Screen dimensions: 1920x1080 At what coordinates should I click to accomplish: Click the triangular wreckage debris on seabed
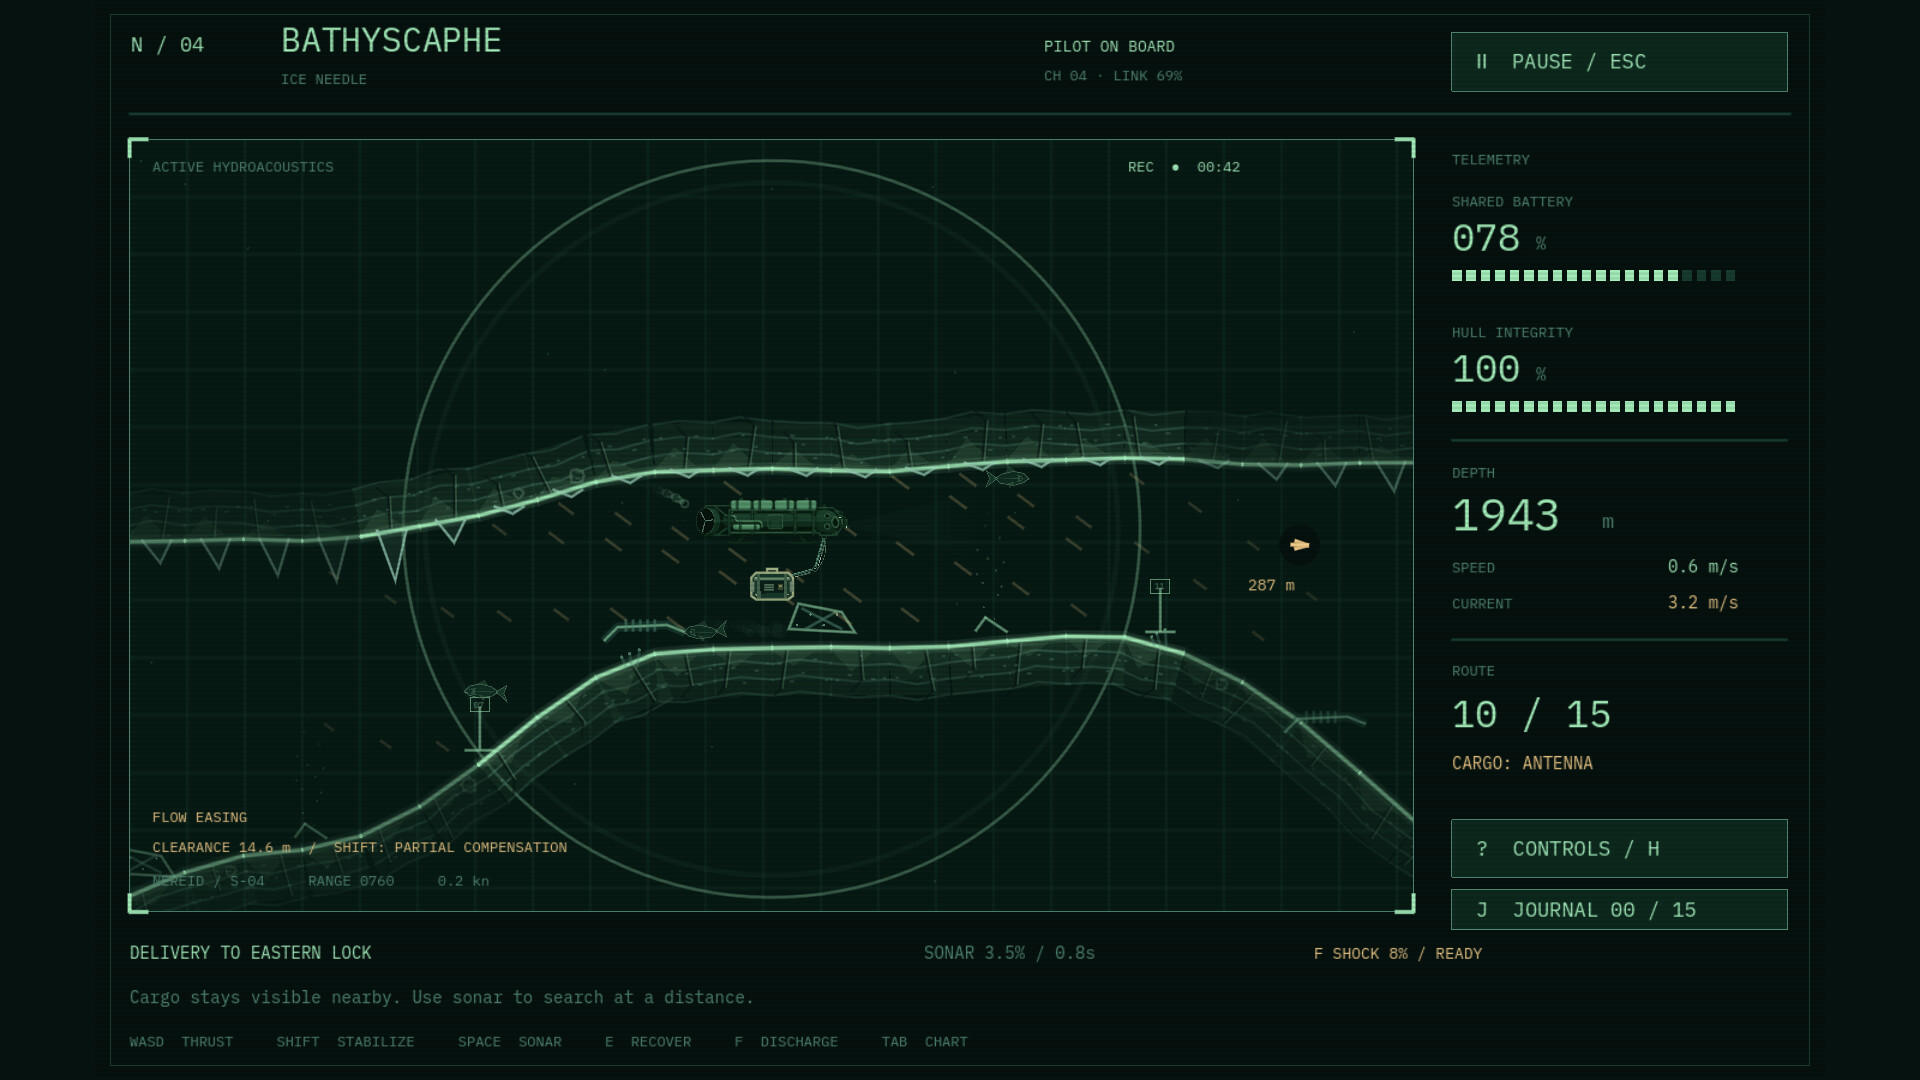pyautogui.click(x=821, y=619)
